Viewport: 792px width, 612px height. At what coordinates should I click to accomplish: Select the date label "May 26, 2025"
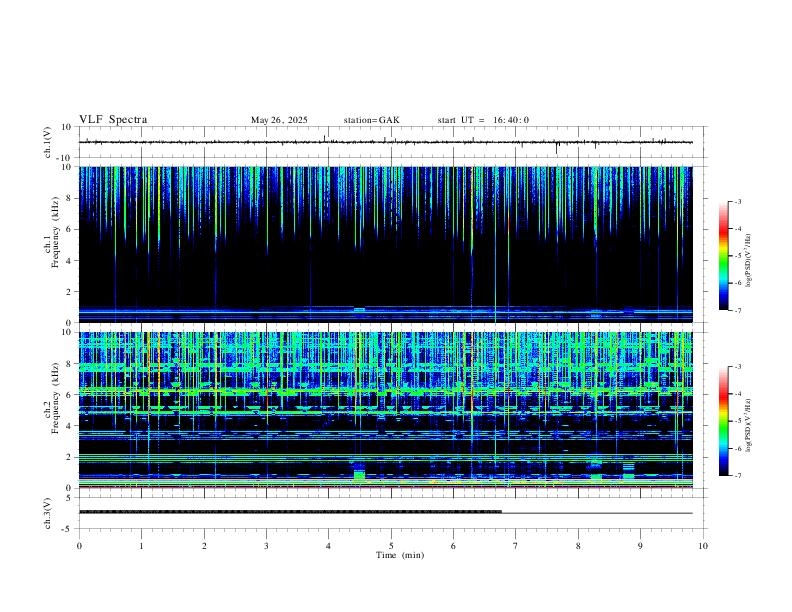279,120
